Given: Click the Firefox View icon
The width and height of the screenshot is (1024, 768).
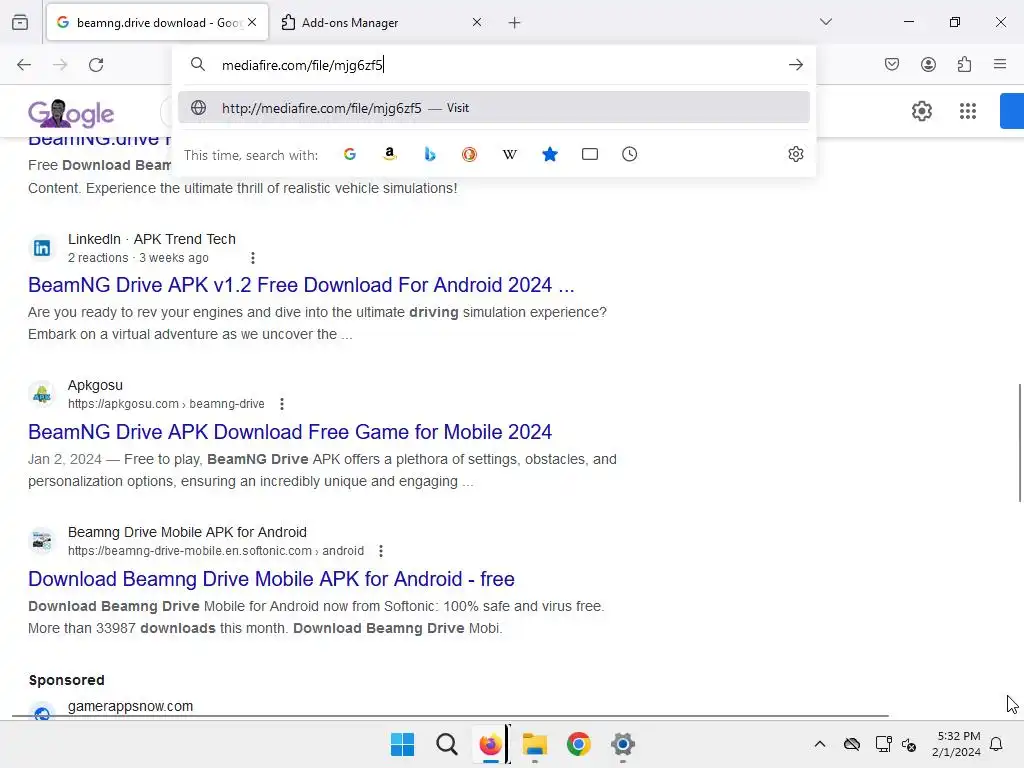Looking at the screenshot, I should tap(20, 22).
